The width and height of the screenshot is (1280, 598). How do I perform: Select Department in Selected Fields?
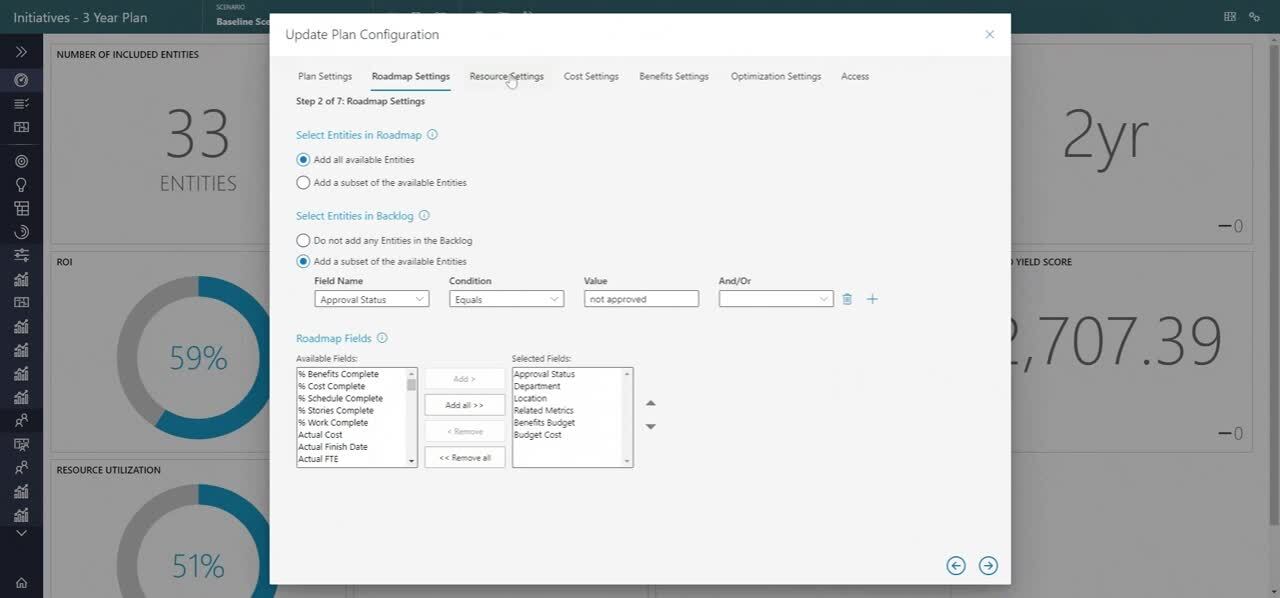567,386
